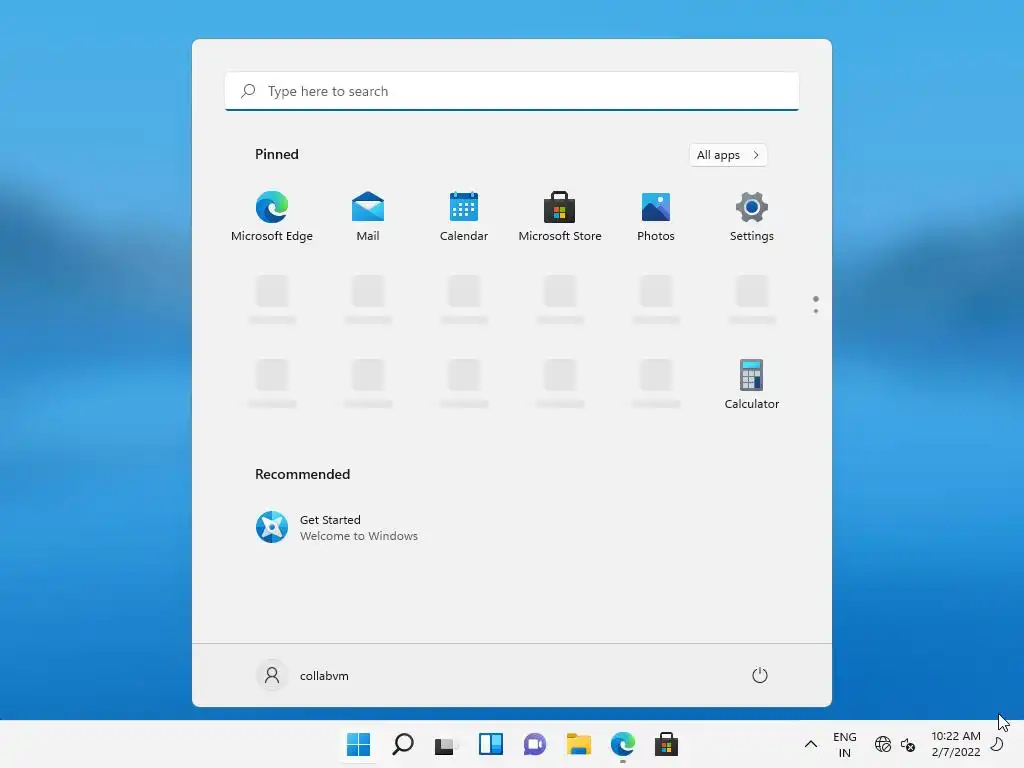Open Teams Chat from the taskbar
The image size is (1024, 768).
534,744
